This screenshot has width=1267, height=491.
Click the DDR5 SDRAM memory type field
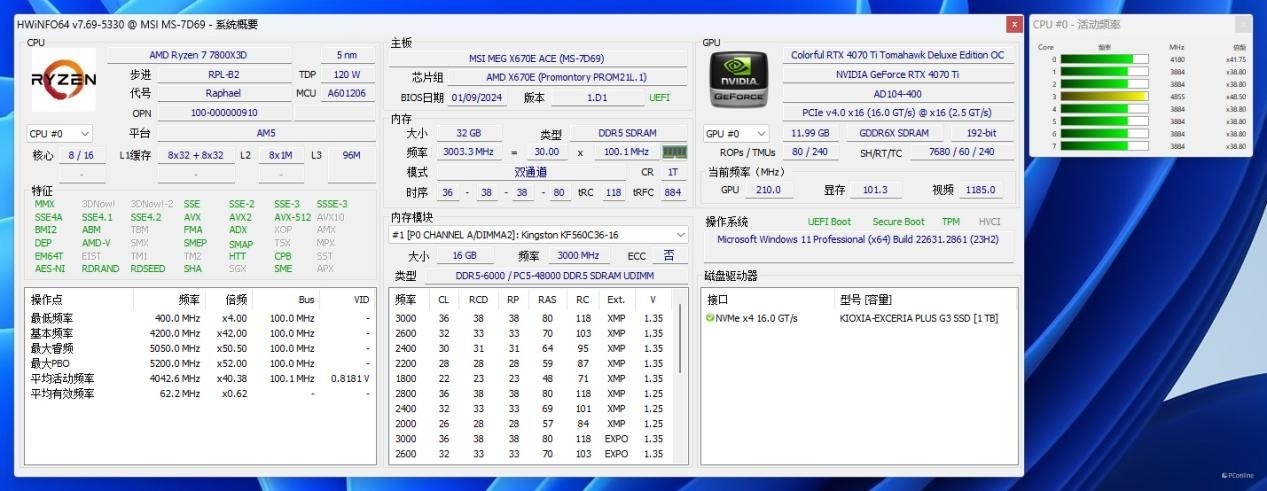[x=629, y=134]
